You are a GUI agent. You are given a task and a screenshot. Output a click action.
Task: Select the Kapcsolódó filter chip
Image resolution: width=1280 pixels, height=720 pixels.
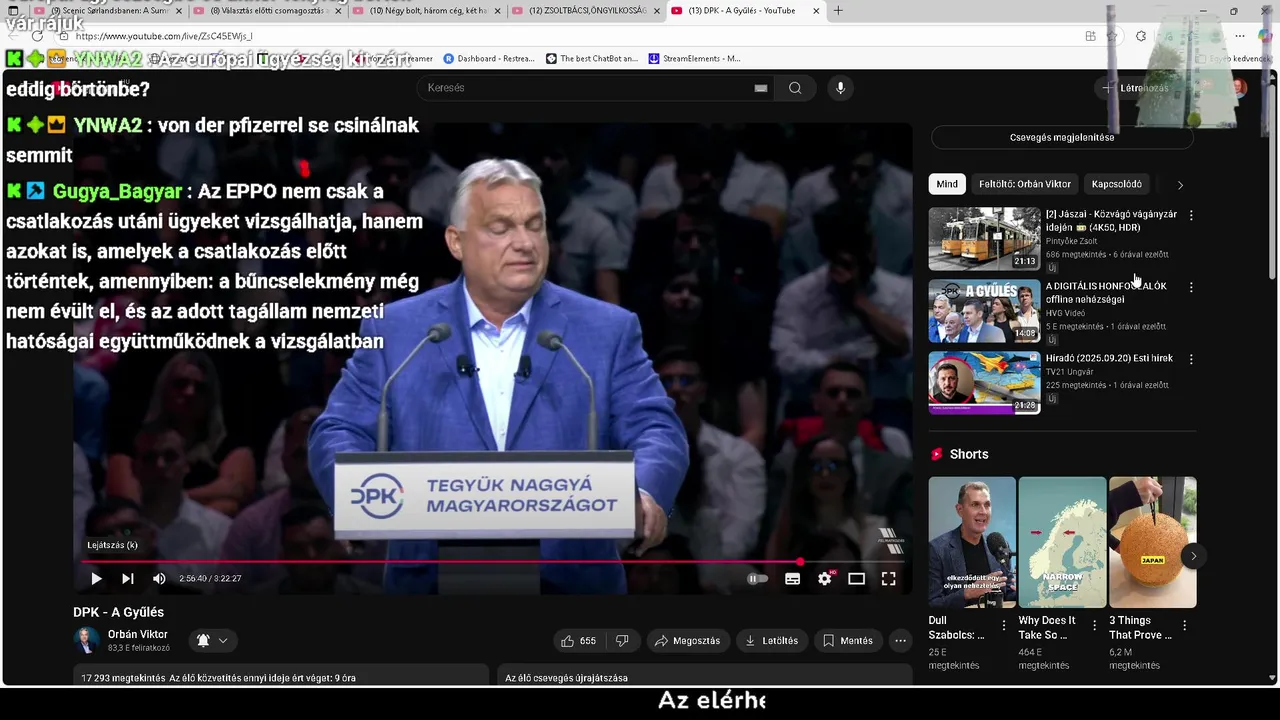point(1117,184)
